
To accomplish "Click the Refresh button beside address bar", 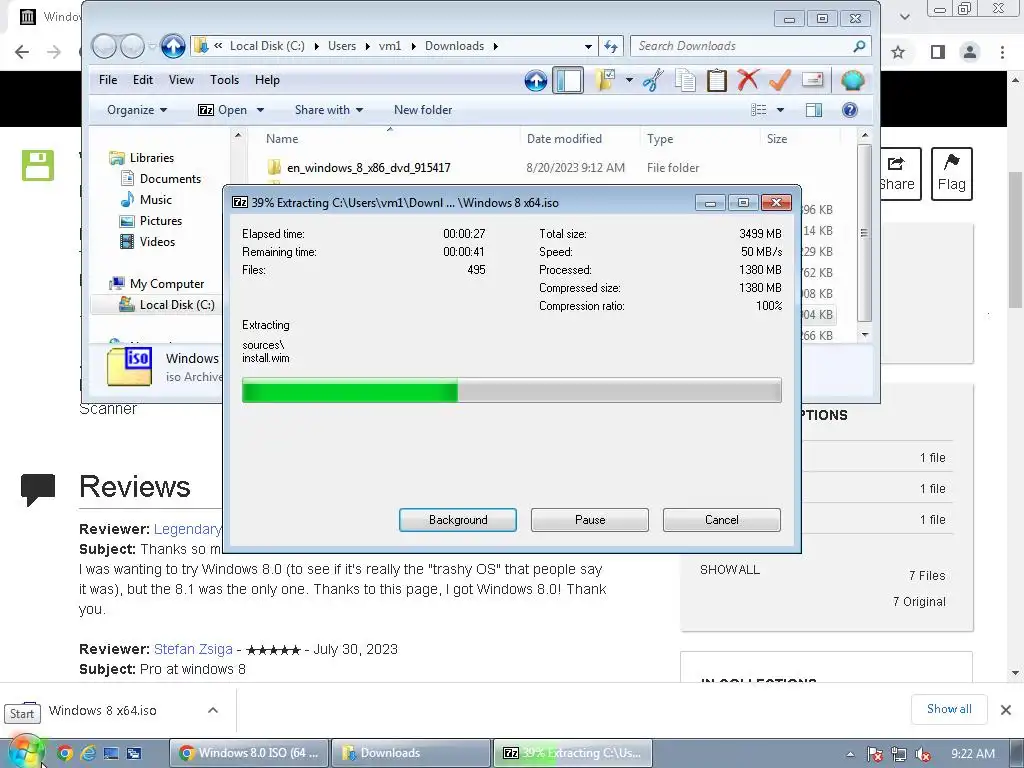I will pyautogui.click(x=611, y=46).
